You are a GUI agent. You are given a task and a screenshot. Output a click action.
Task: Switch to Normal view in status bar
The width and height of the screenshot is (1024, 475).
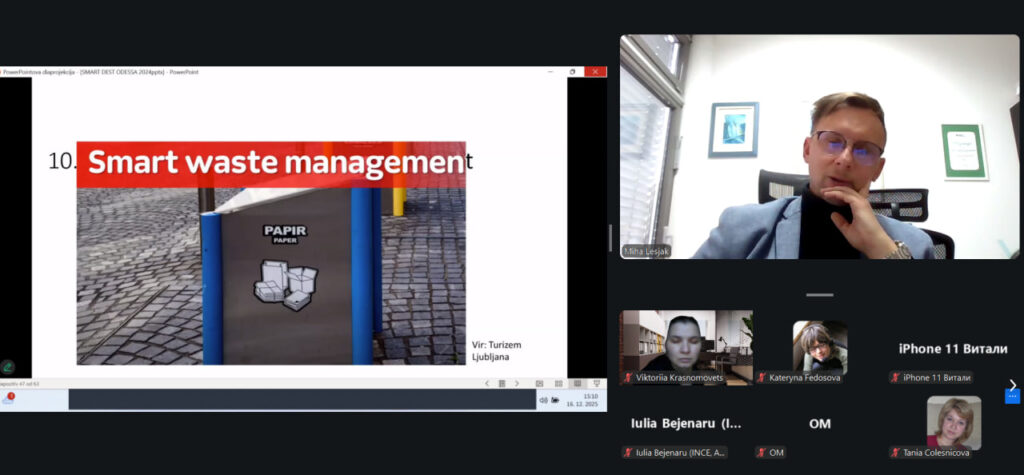click(x=539, y=383)
